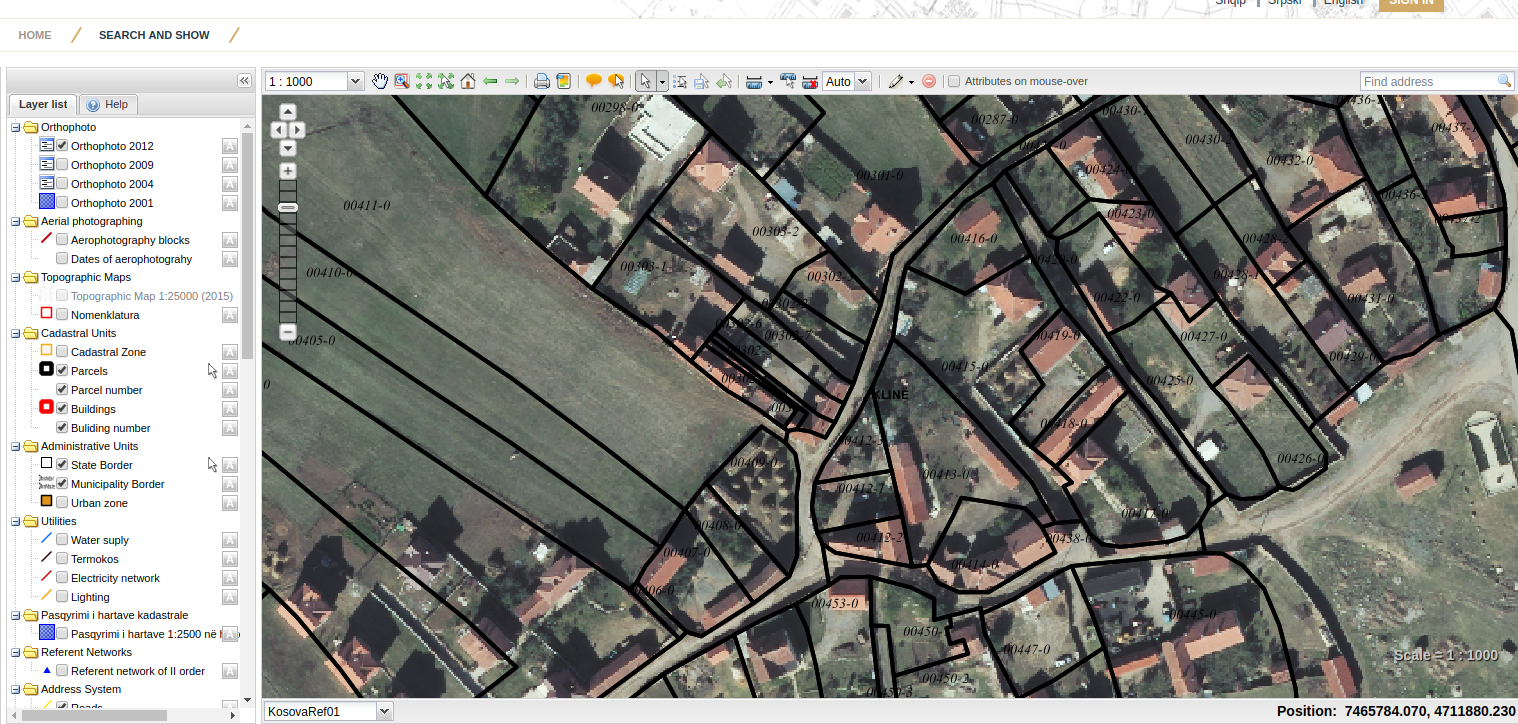Click the zoom out minus button
Screen dimensions: 1518x724
[288, 331]
